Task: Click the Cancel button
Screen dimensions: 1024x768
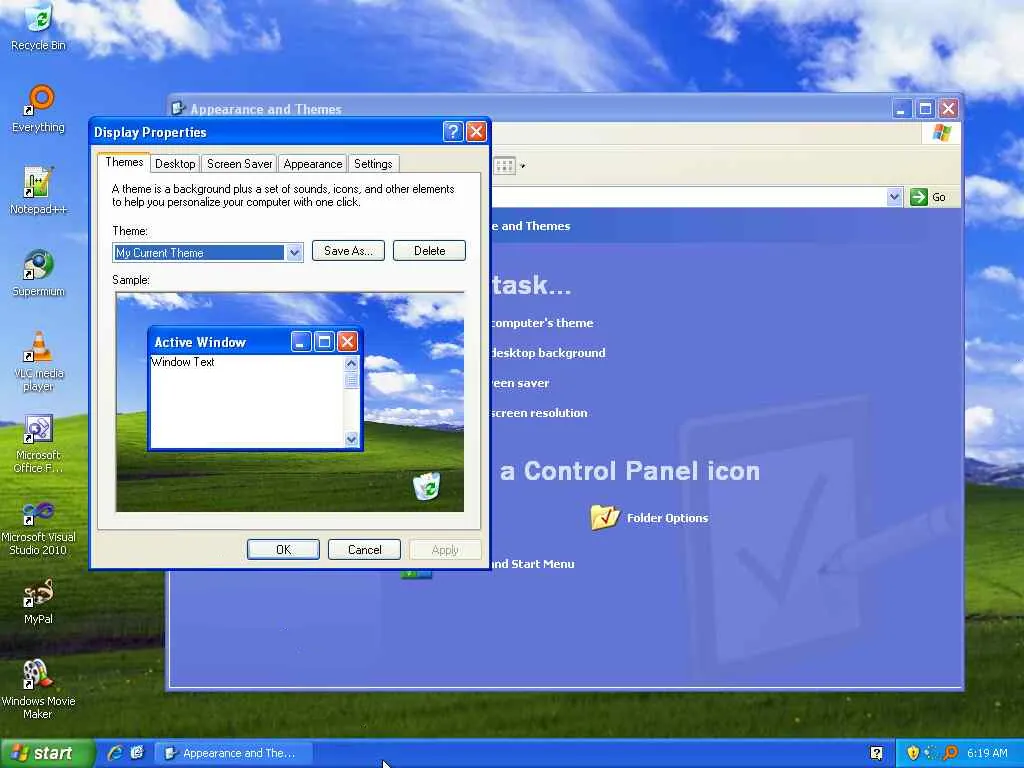Action: point(364,550)
